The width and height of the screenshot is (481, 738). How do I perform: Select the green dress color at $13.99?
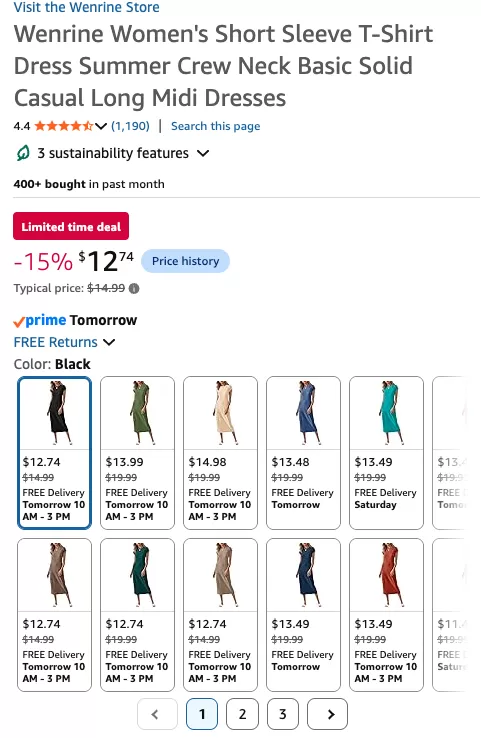tap(137, 453)
